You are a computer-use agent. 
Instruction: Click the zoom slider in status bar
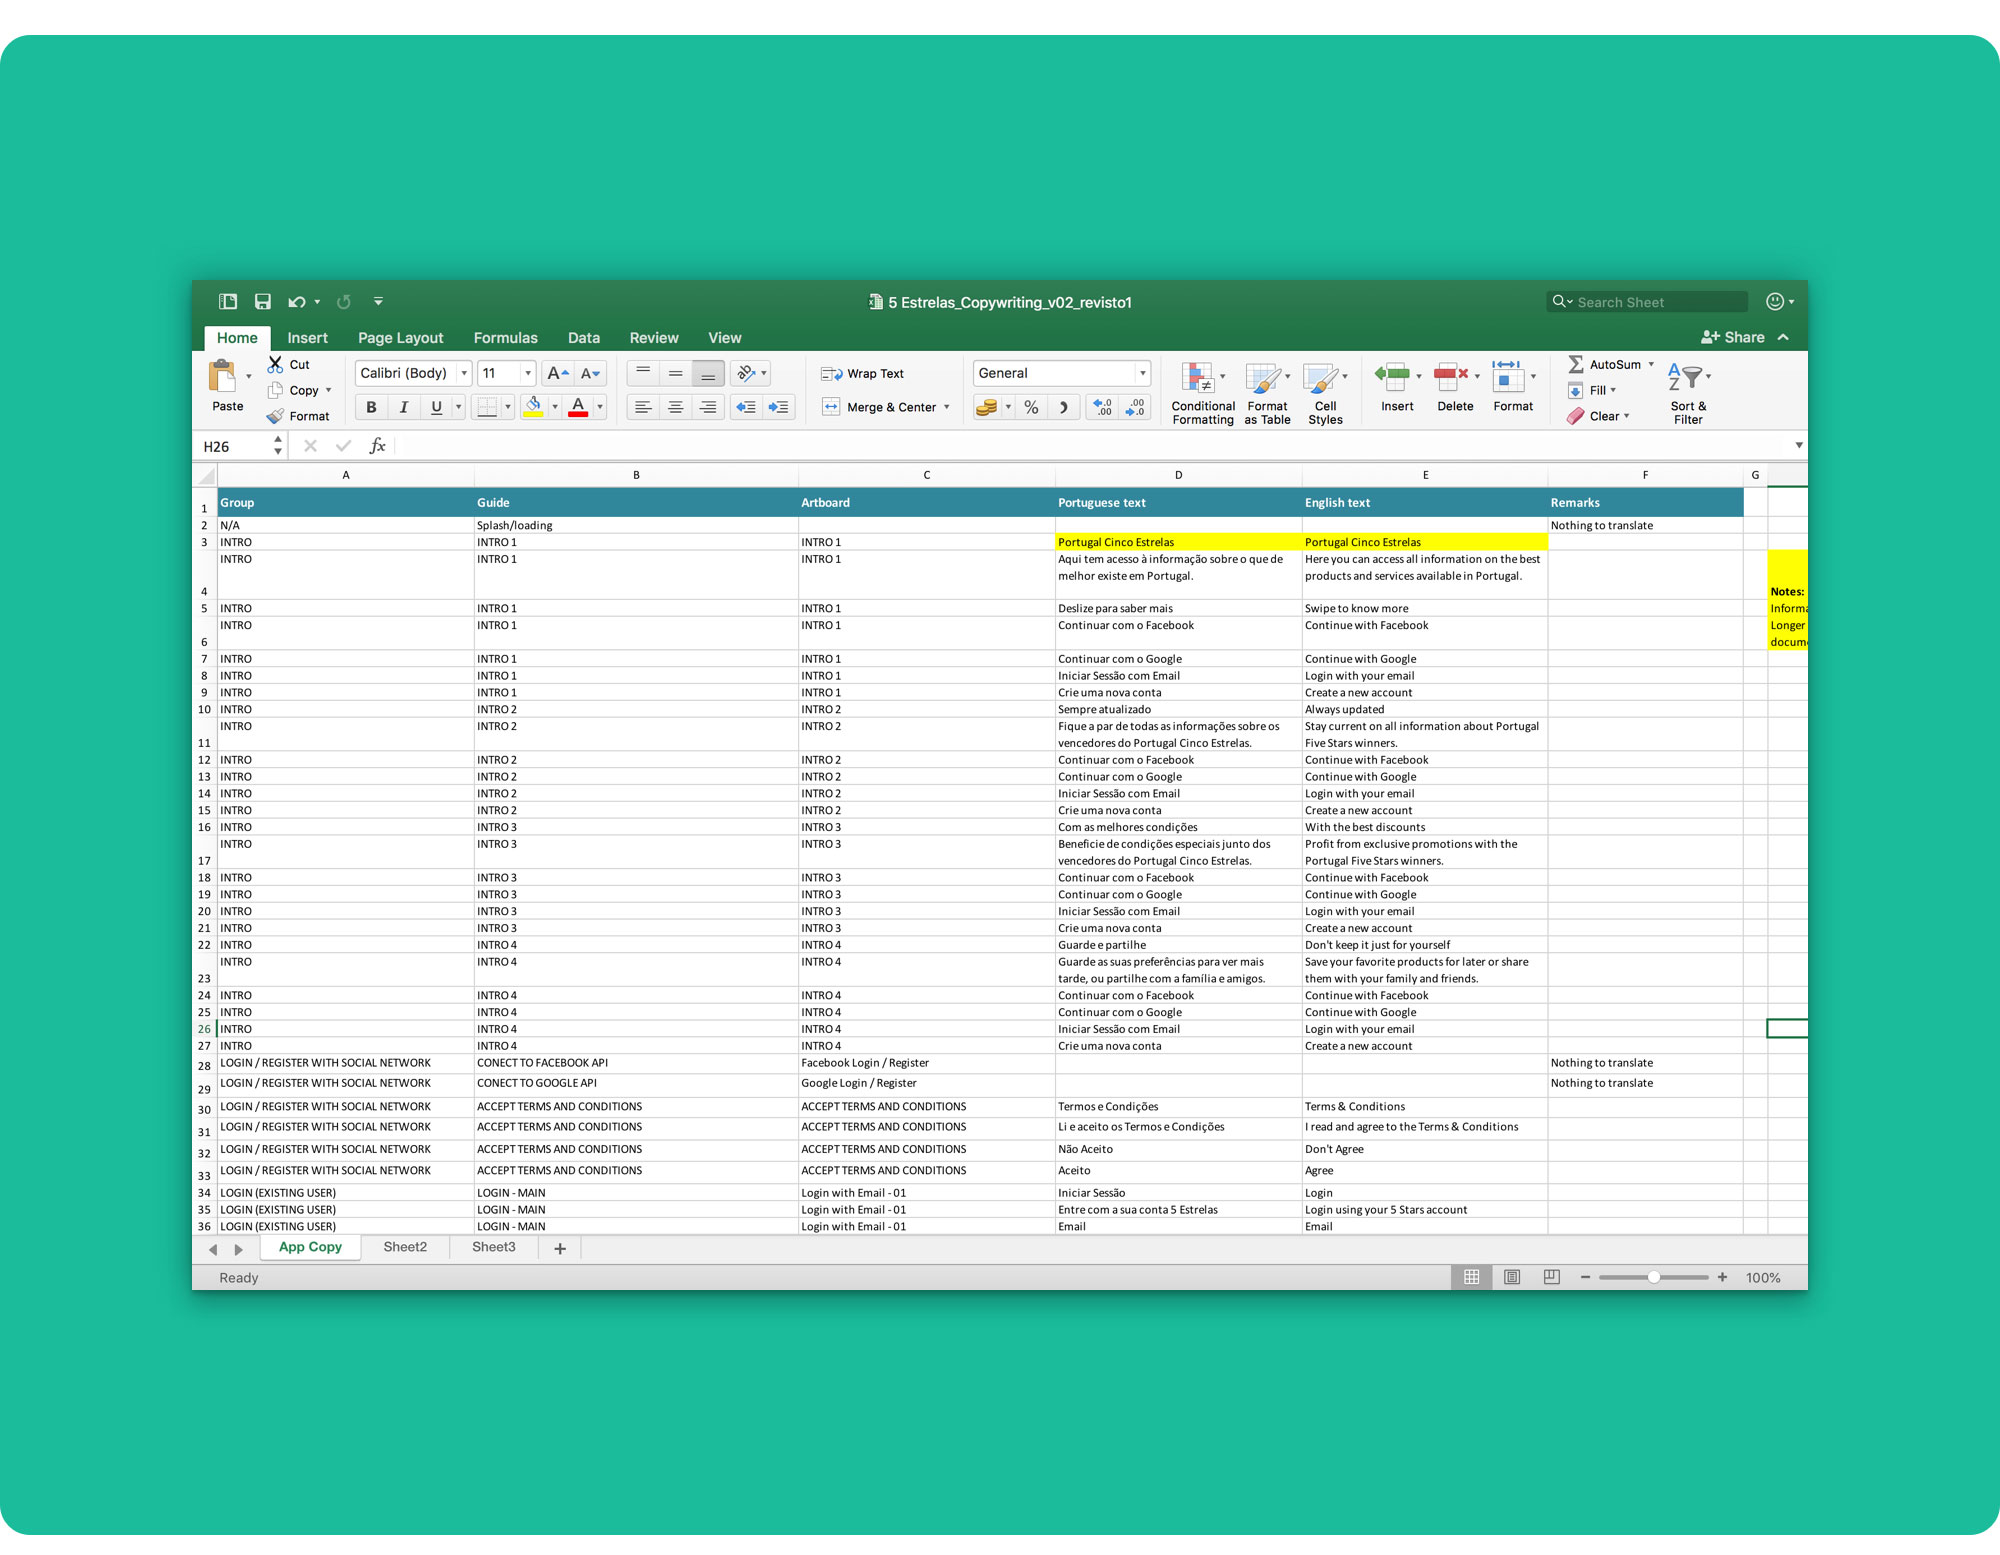[1653, 1277]
